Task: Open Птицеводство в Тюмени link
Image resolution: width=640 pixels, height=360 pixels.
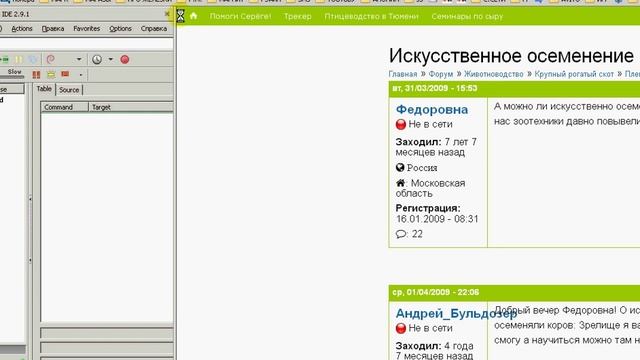Action: point(371,16)
